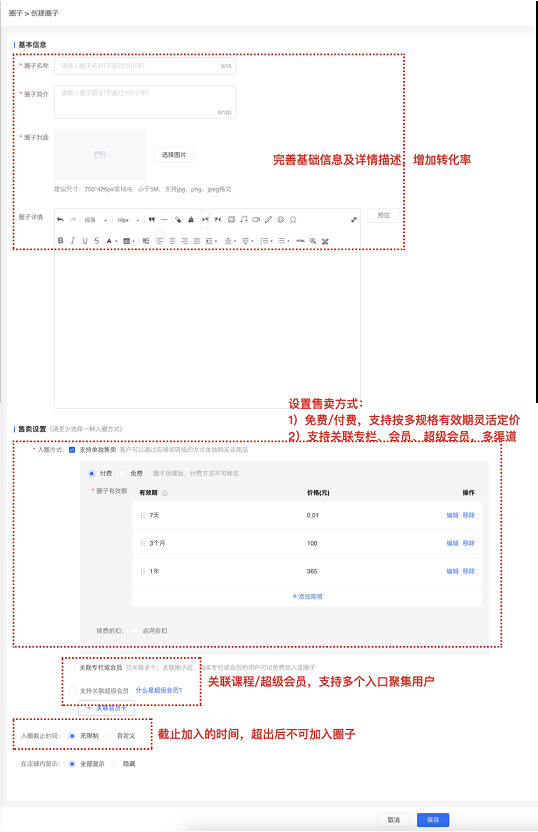
Task: Open the background color dropdown
Action: tap(128, 241)
